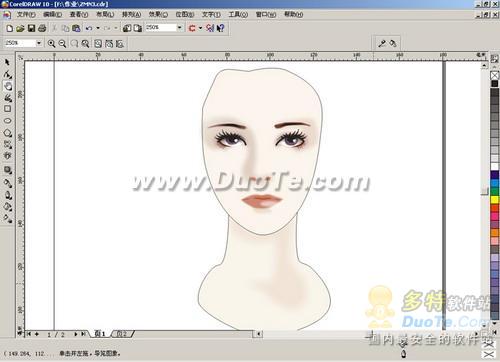Activate the What's This help pointer
This screenshot has height=362, width=500.
click(x=220, y=28)
